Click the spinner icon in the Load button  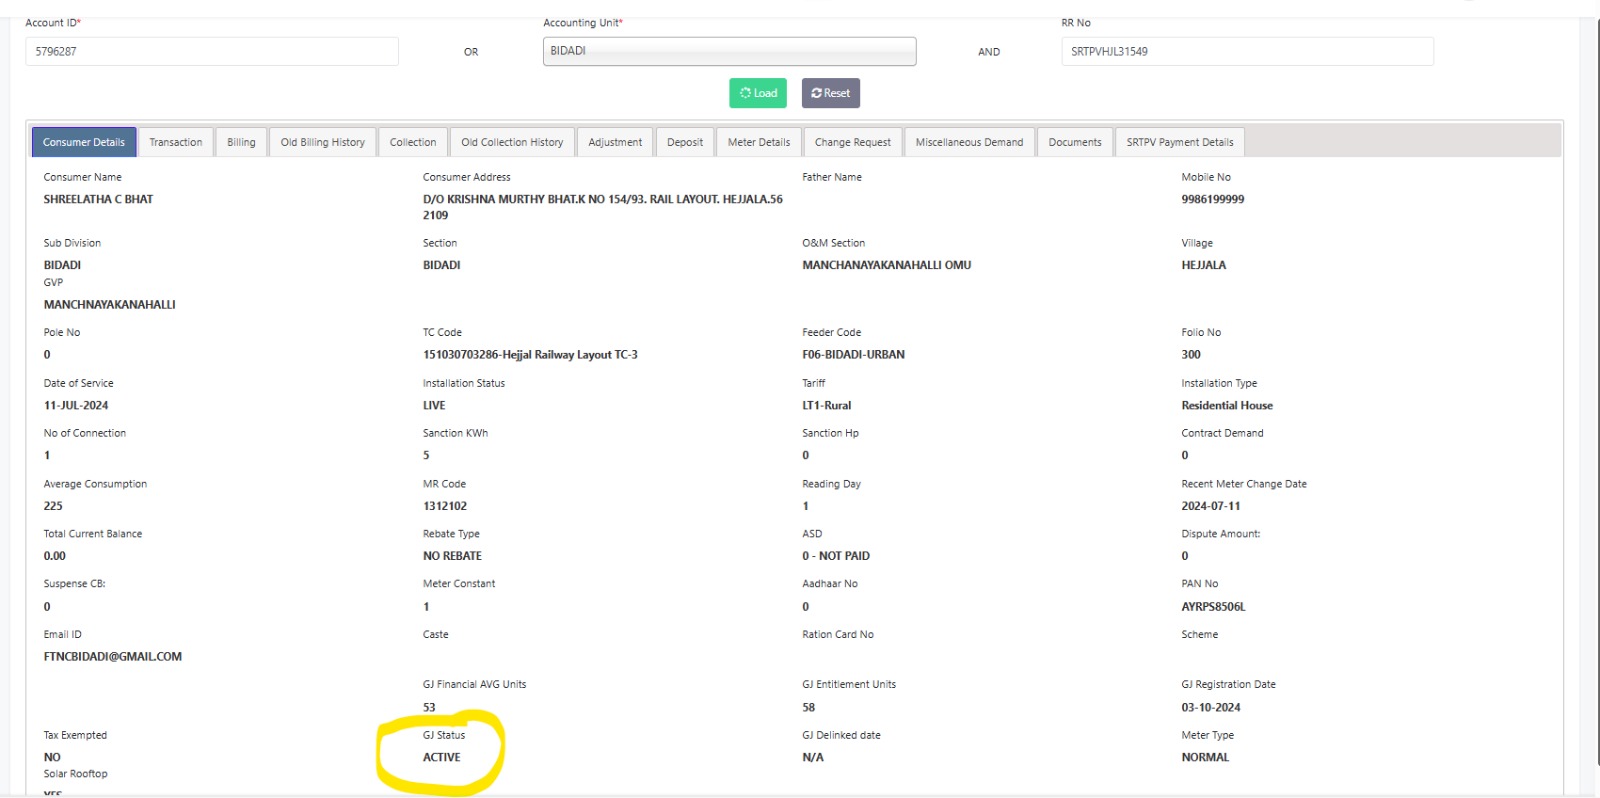745,93
